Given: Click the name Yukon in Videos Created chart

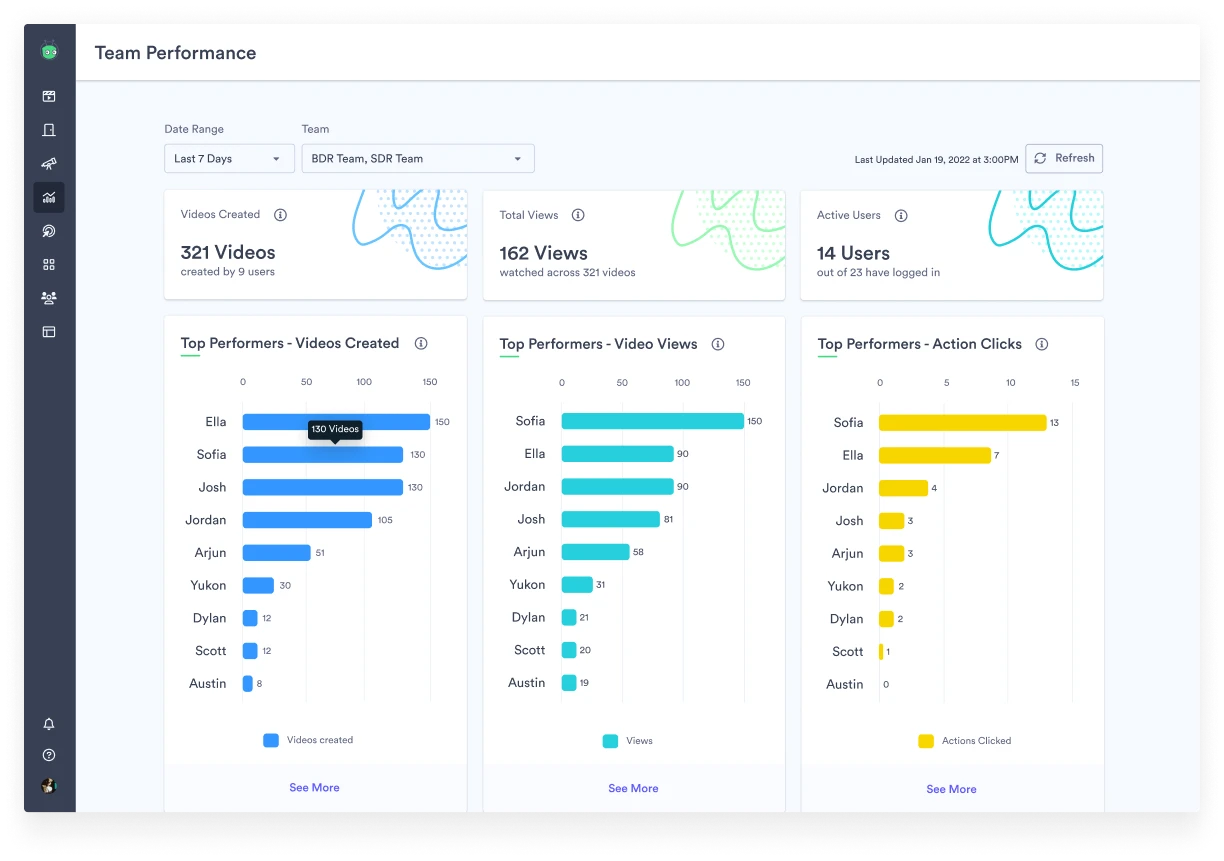Looking at the screenshot, I should coord(208,585).
